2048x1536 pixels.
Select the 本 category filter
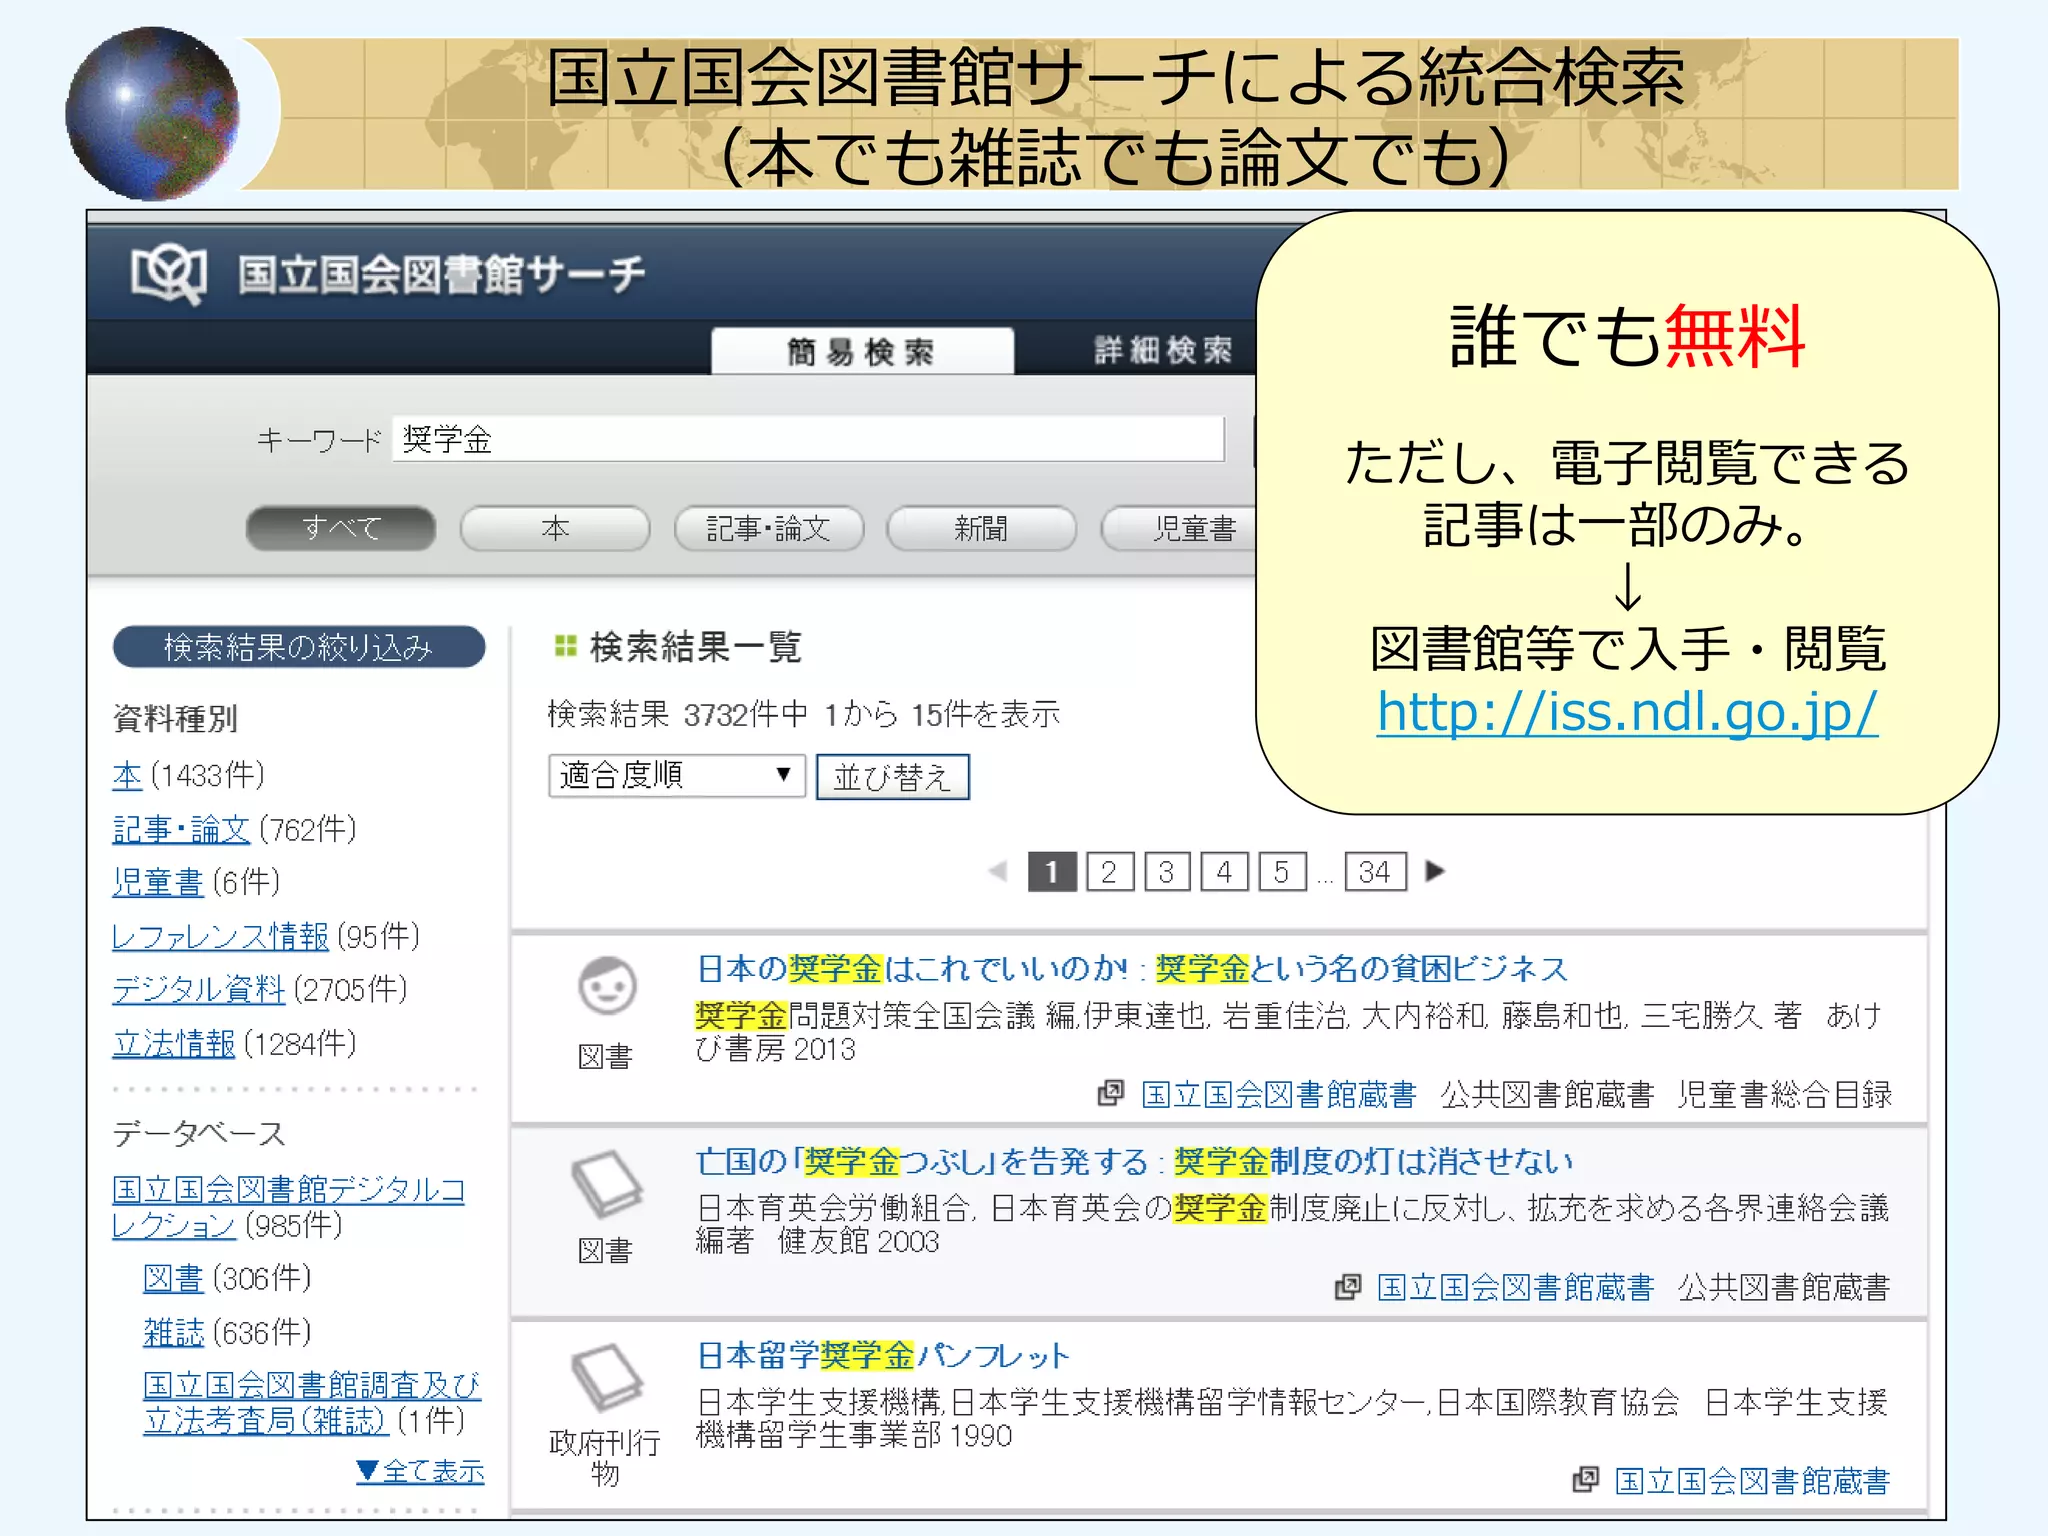(x=555, y=528)
